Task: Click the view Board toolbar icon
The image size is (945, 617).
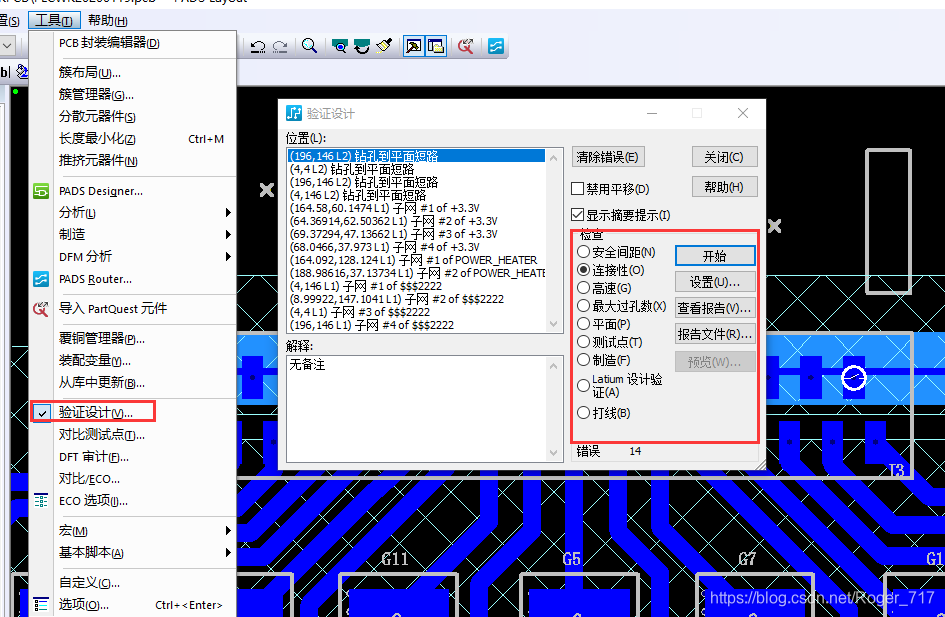Action: pyautogui.click(x=340, y=46)
